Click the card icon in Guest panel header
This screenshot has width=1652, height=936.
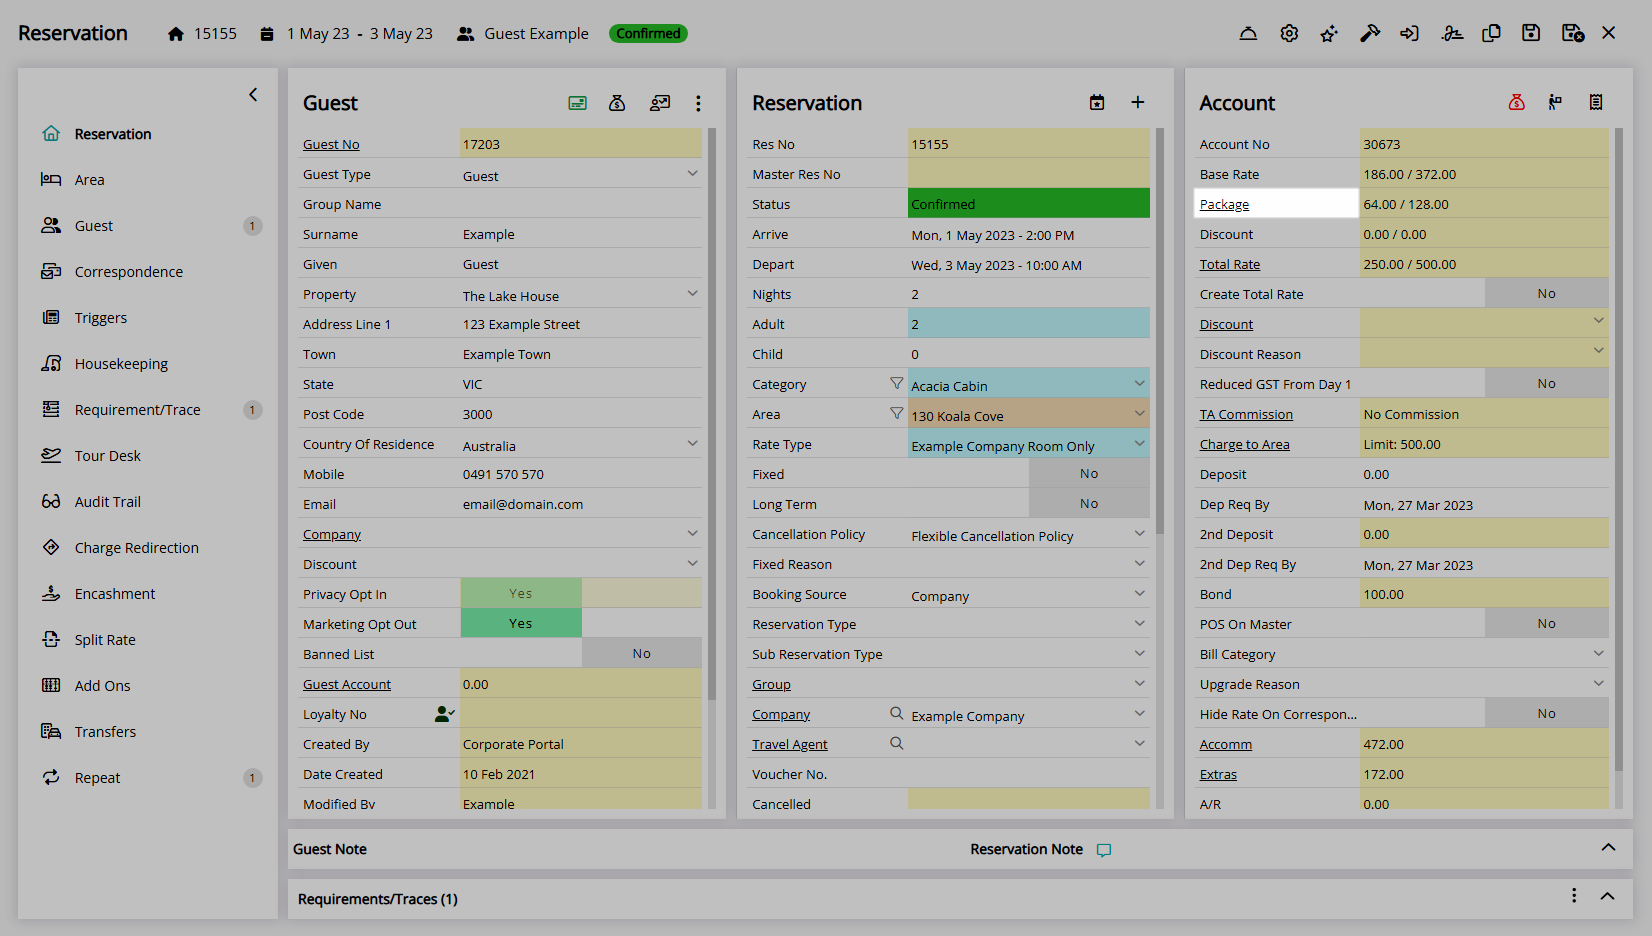[x=578, y=103]
